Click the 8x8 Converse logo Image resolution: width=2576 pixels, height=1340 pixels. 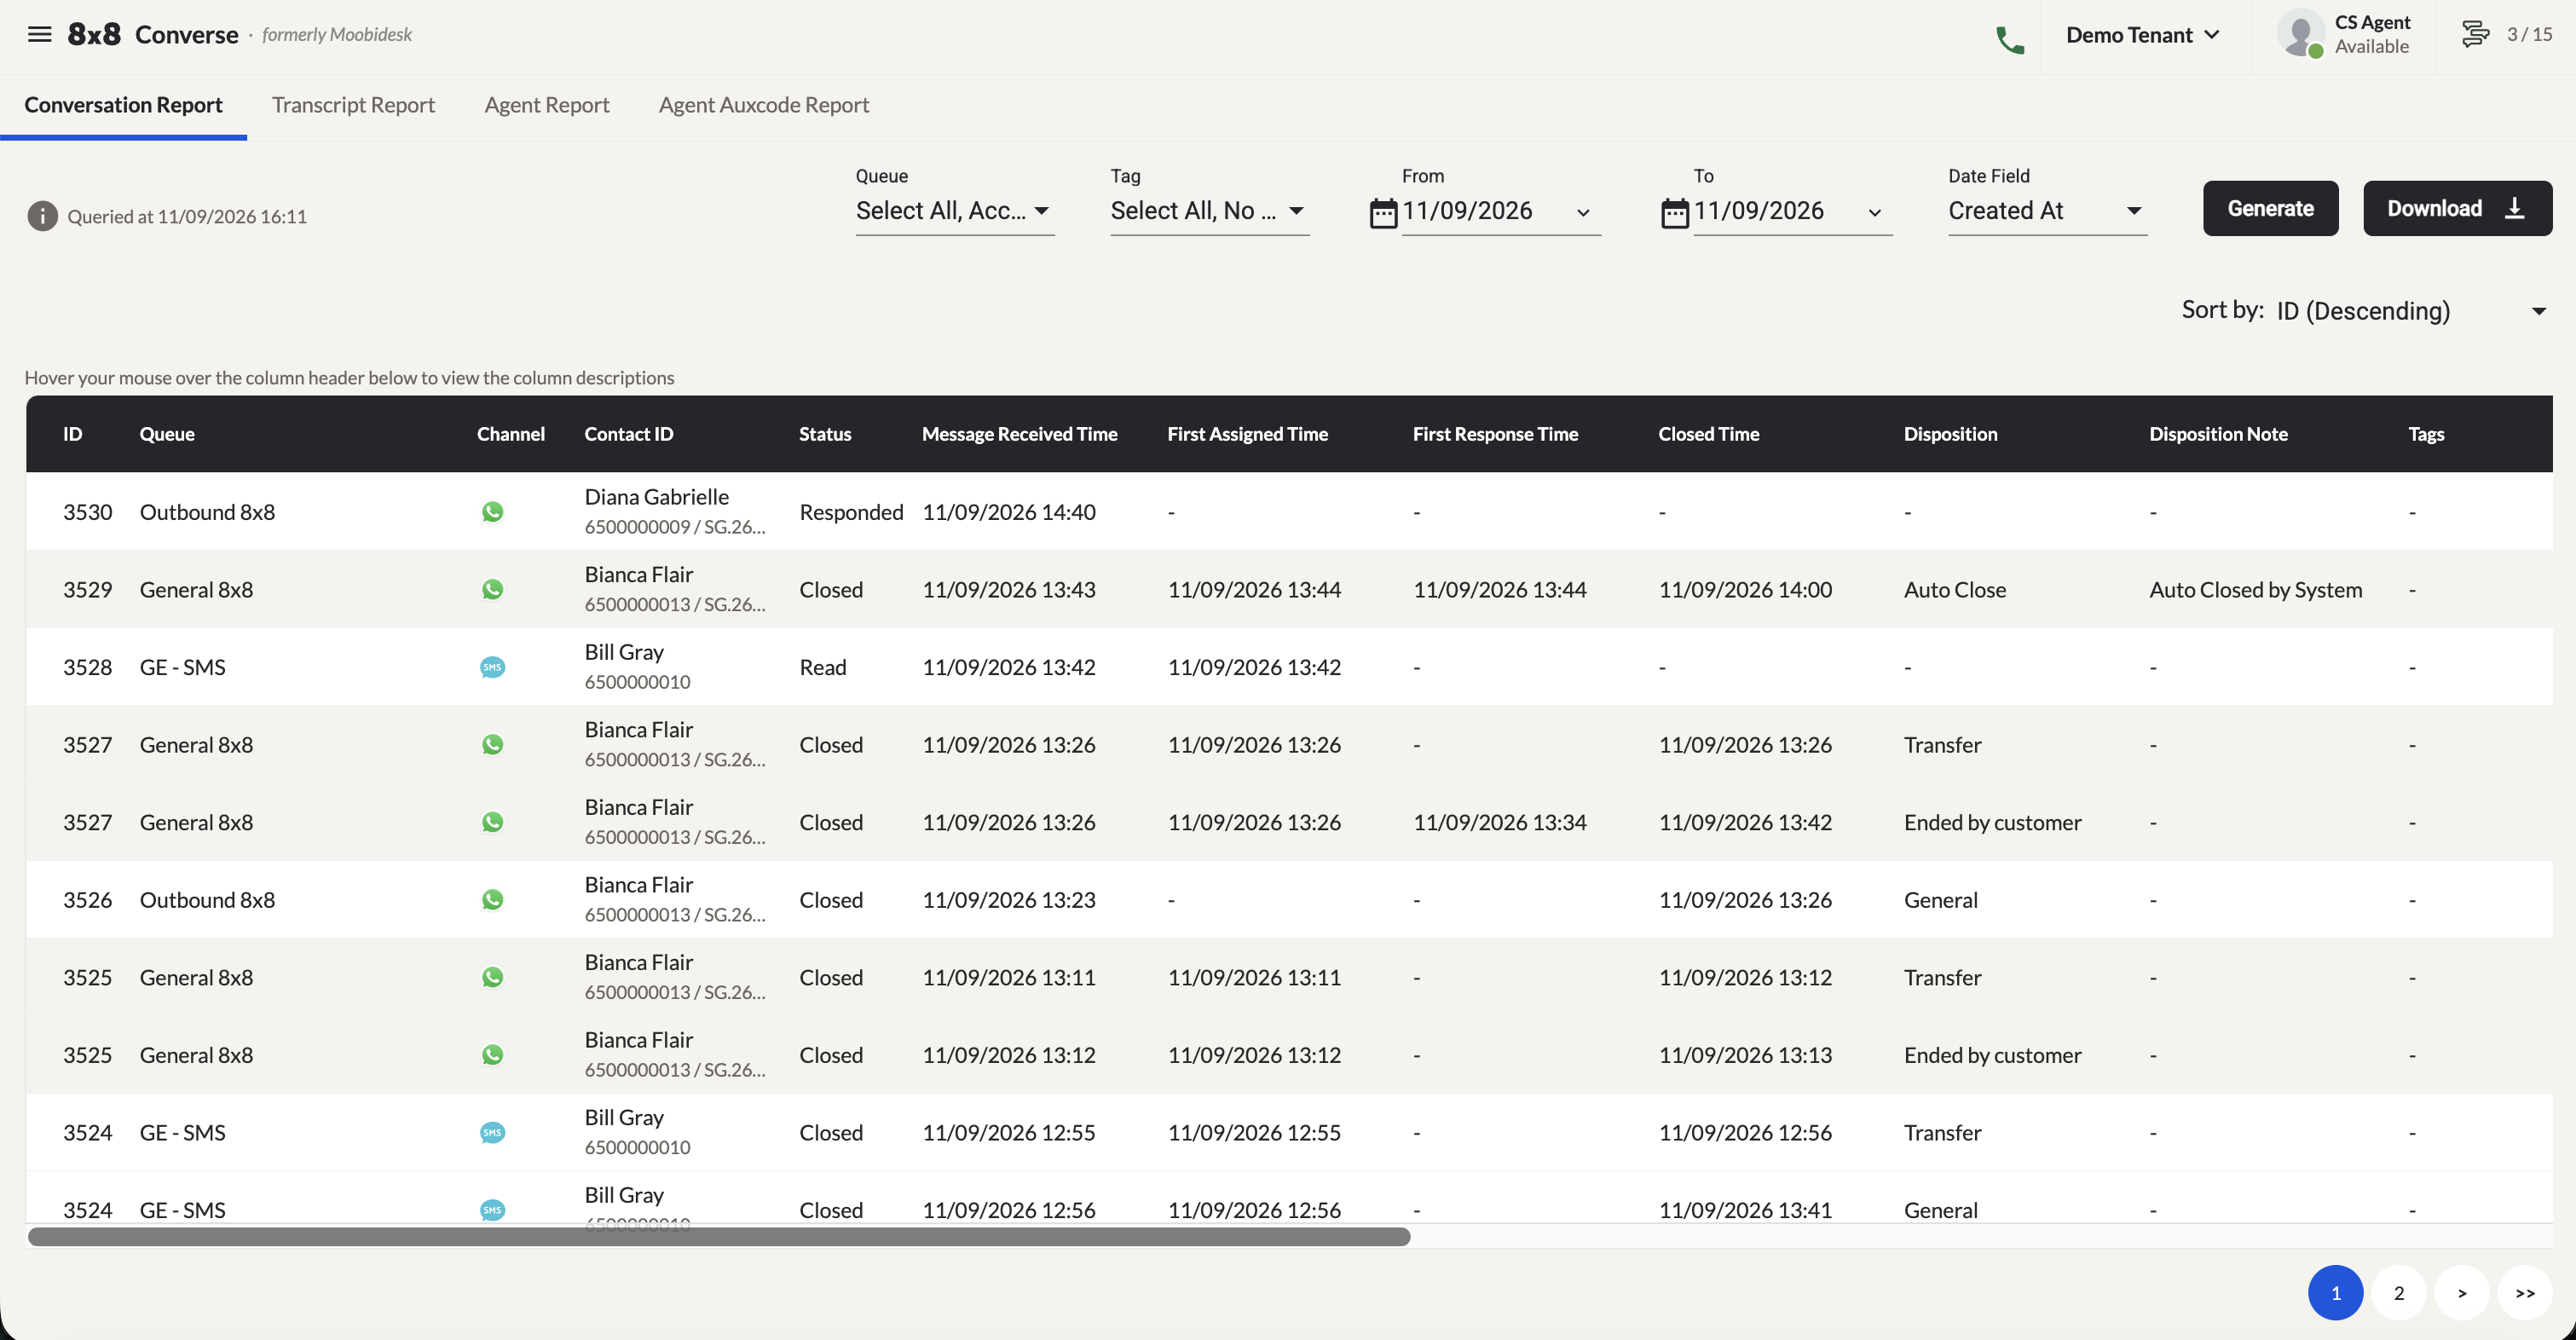(x=153, y=34)
